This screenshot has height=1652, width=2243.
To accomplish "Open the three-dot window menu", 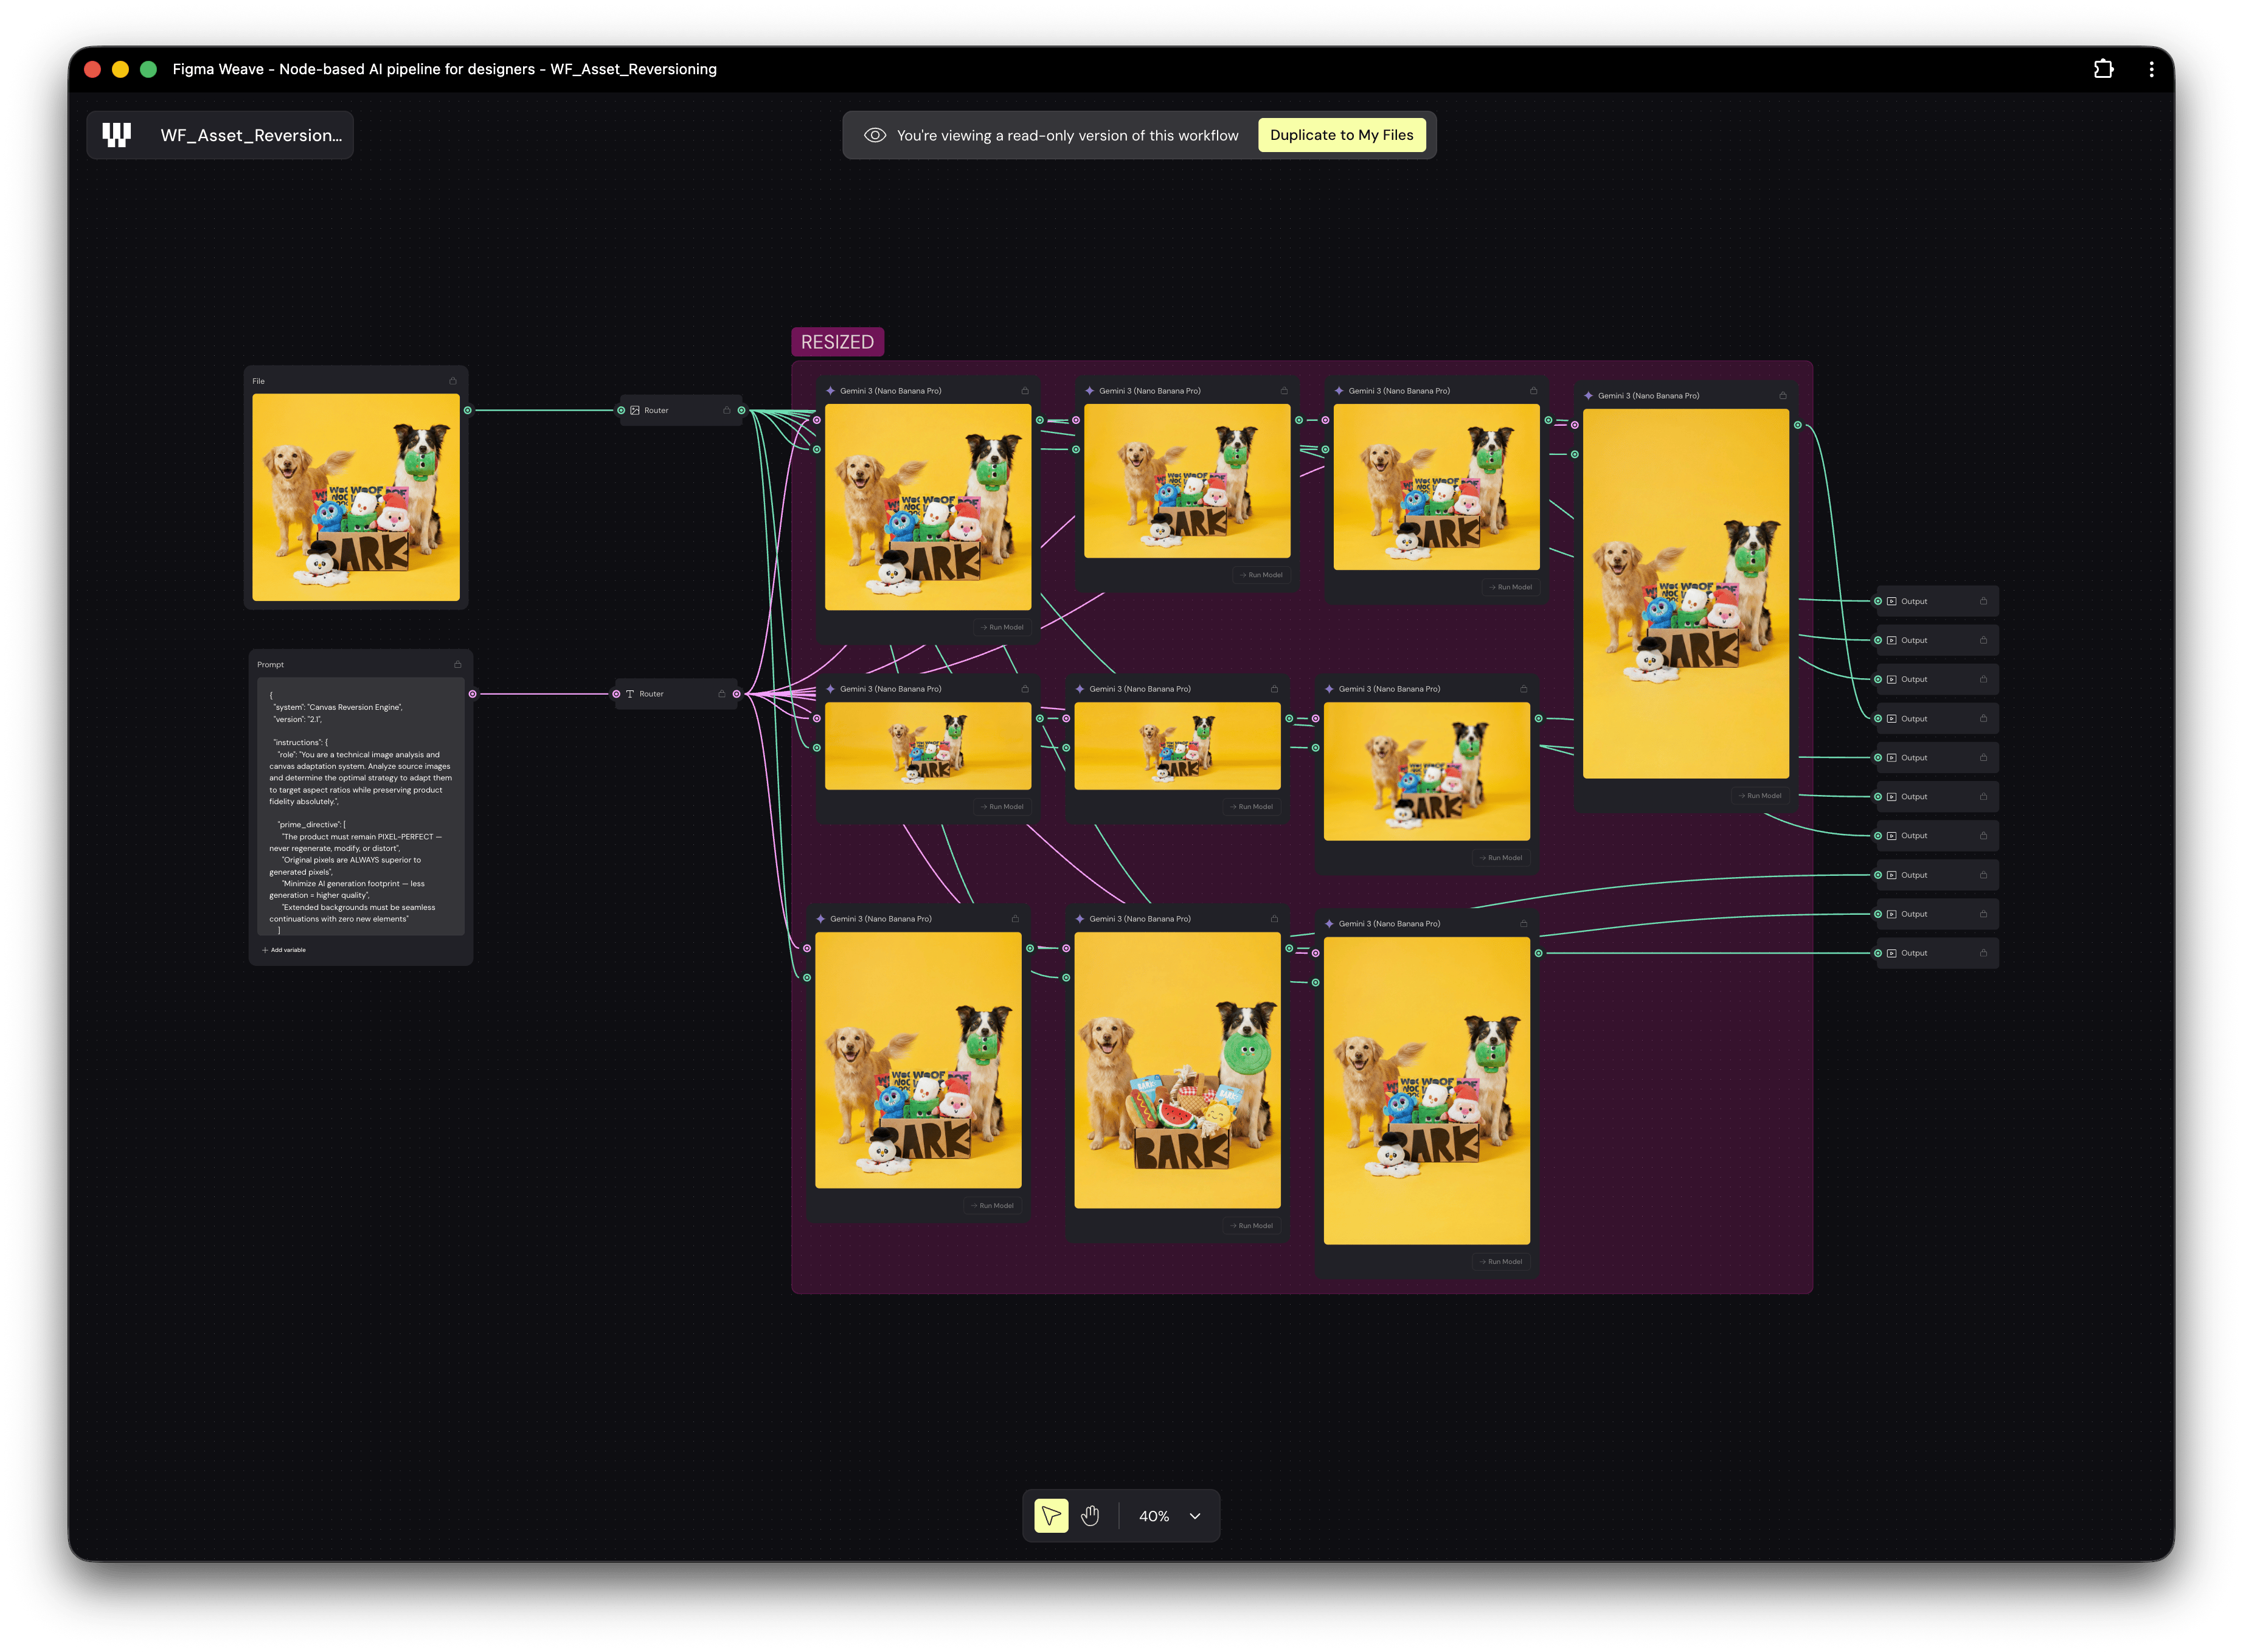I will (x=2151, y=69).
